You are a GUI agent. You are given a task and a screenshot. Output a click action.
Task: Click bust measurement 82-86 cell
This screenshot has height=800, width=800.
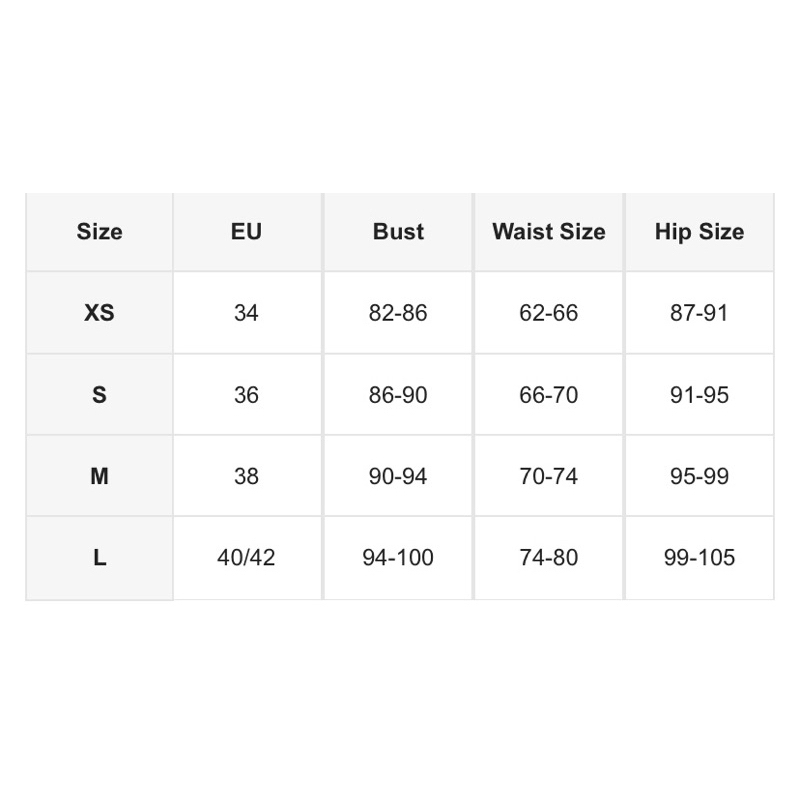(398, 313)
